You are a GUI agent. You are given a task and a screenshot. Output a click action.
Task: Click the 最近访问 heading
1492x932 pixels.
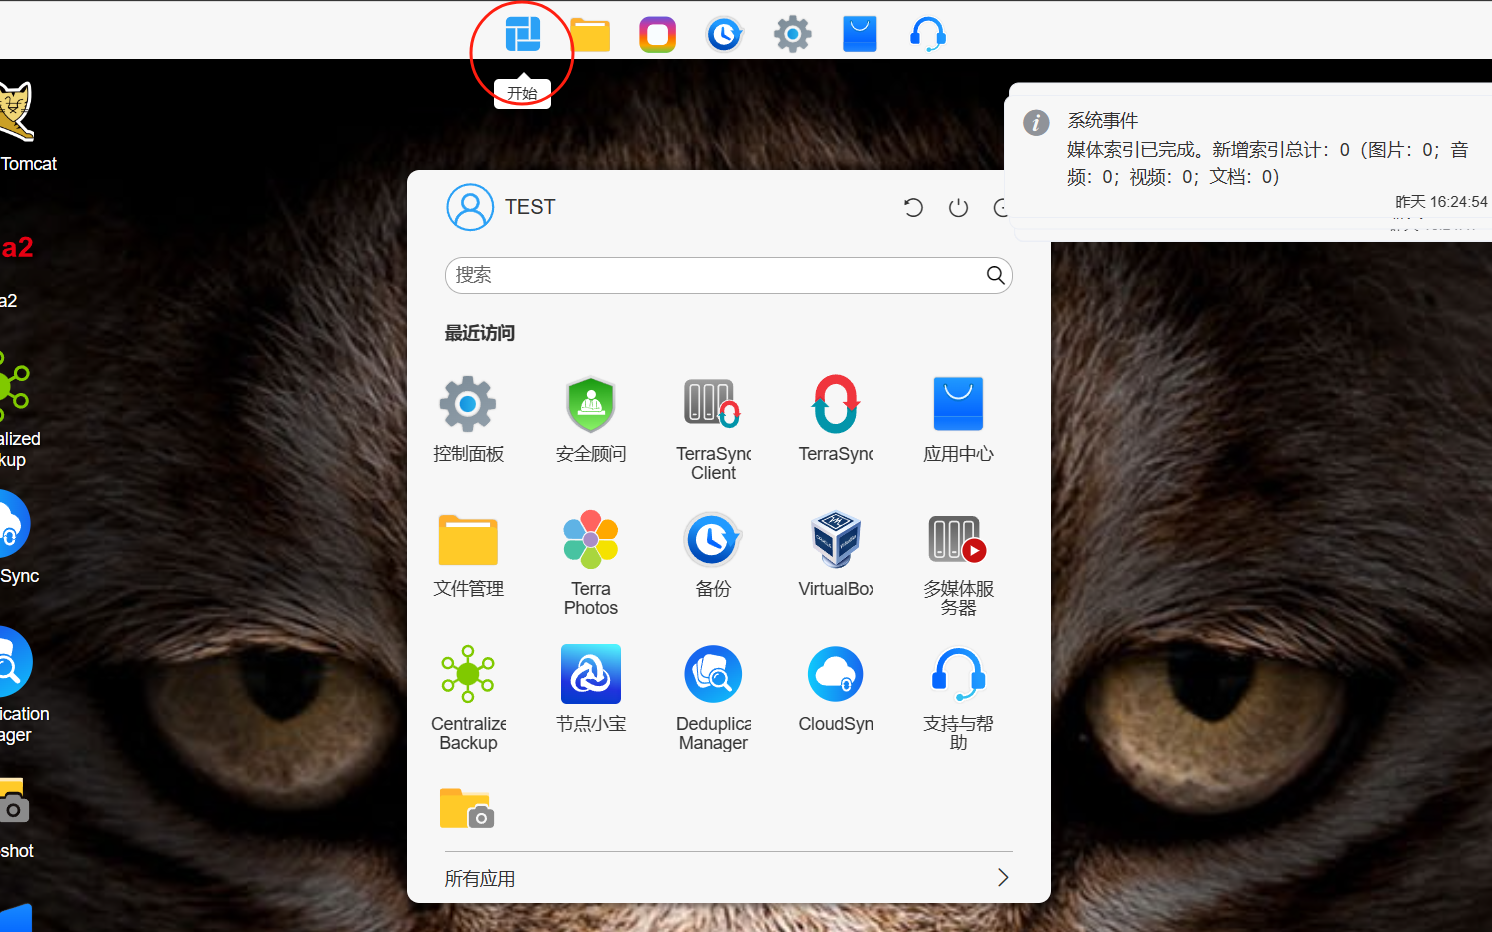(480, 333)
